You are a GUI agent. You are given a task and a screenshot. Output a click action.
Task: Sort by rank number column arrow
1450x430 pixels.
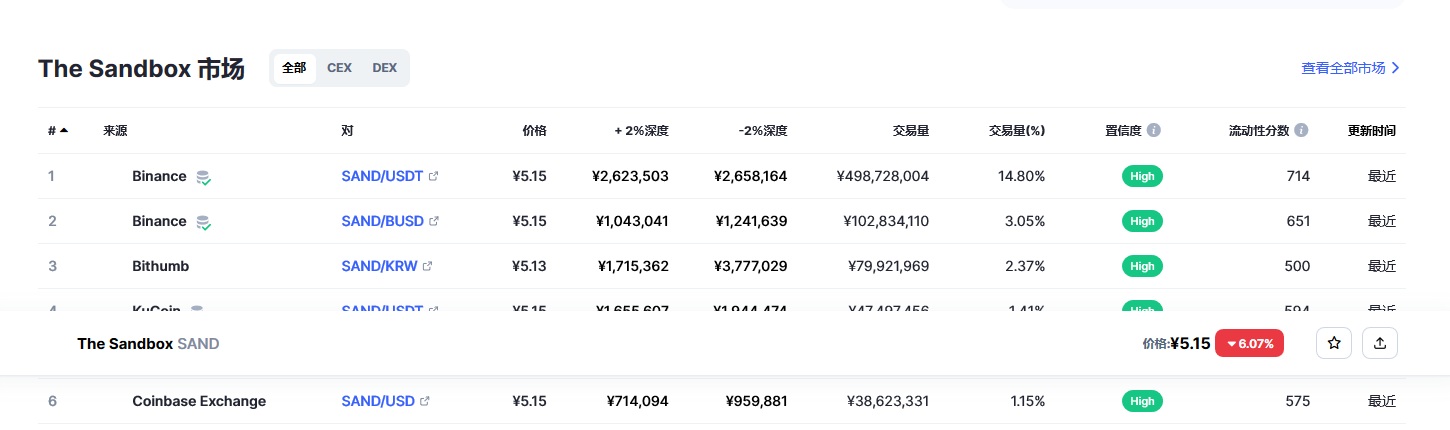[64, 130]
